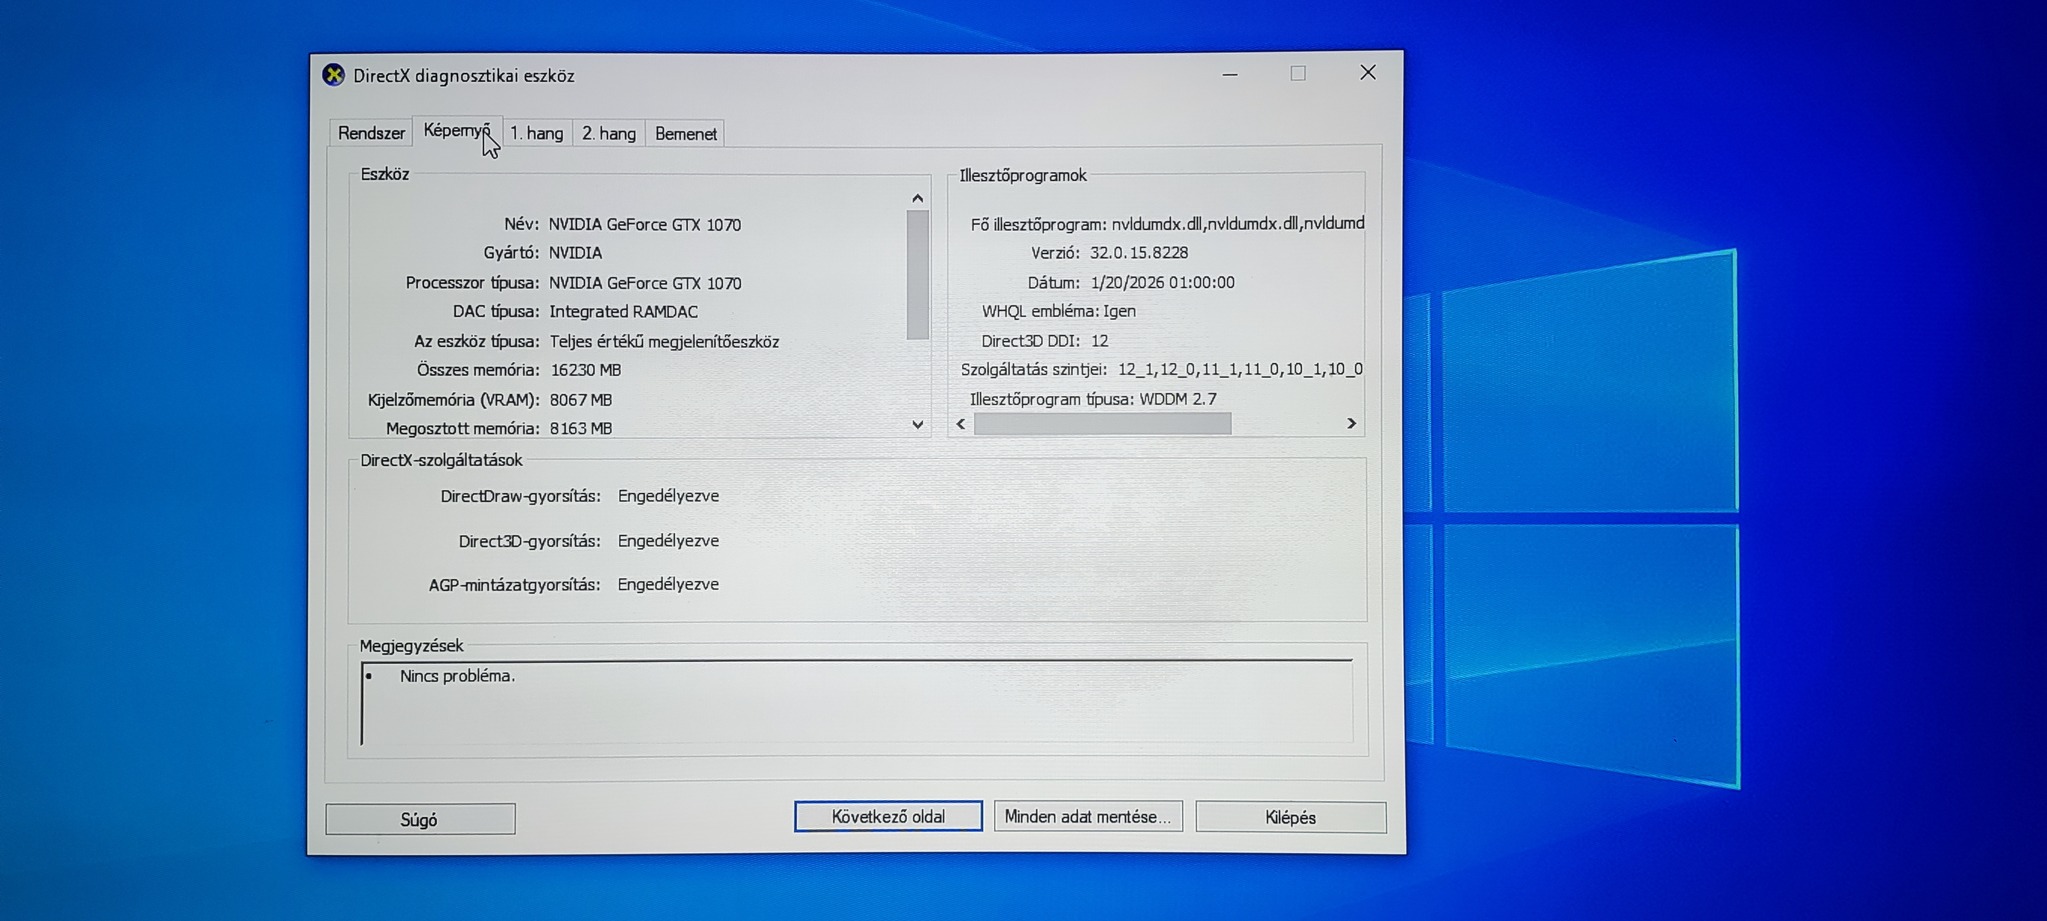Click the DirectX diagnostic tool title icon
The image size is (2047, 921).
point(334,75)
